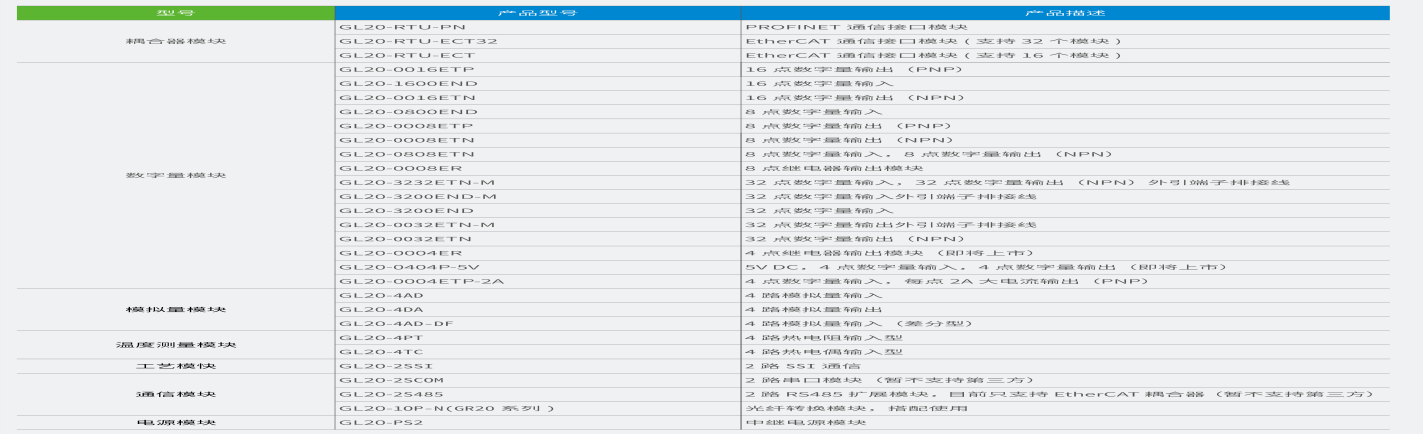
Task: Click the GL20-4TC model cell
Action: (x=537, y=352)
